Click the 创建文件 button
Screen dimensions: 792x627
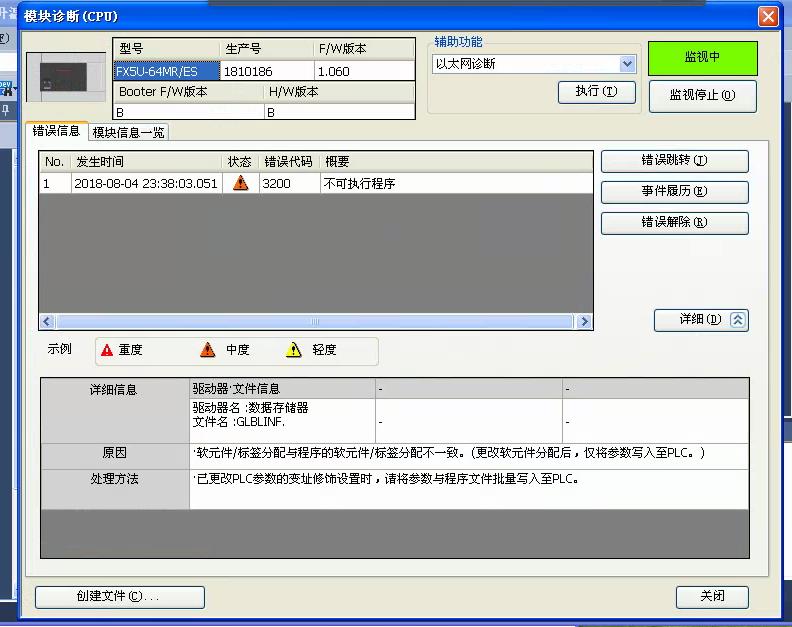(119, 596)
